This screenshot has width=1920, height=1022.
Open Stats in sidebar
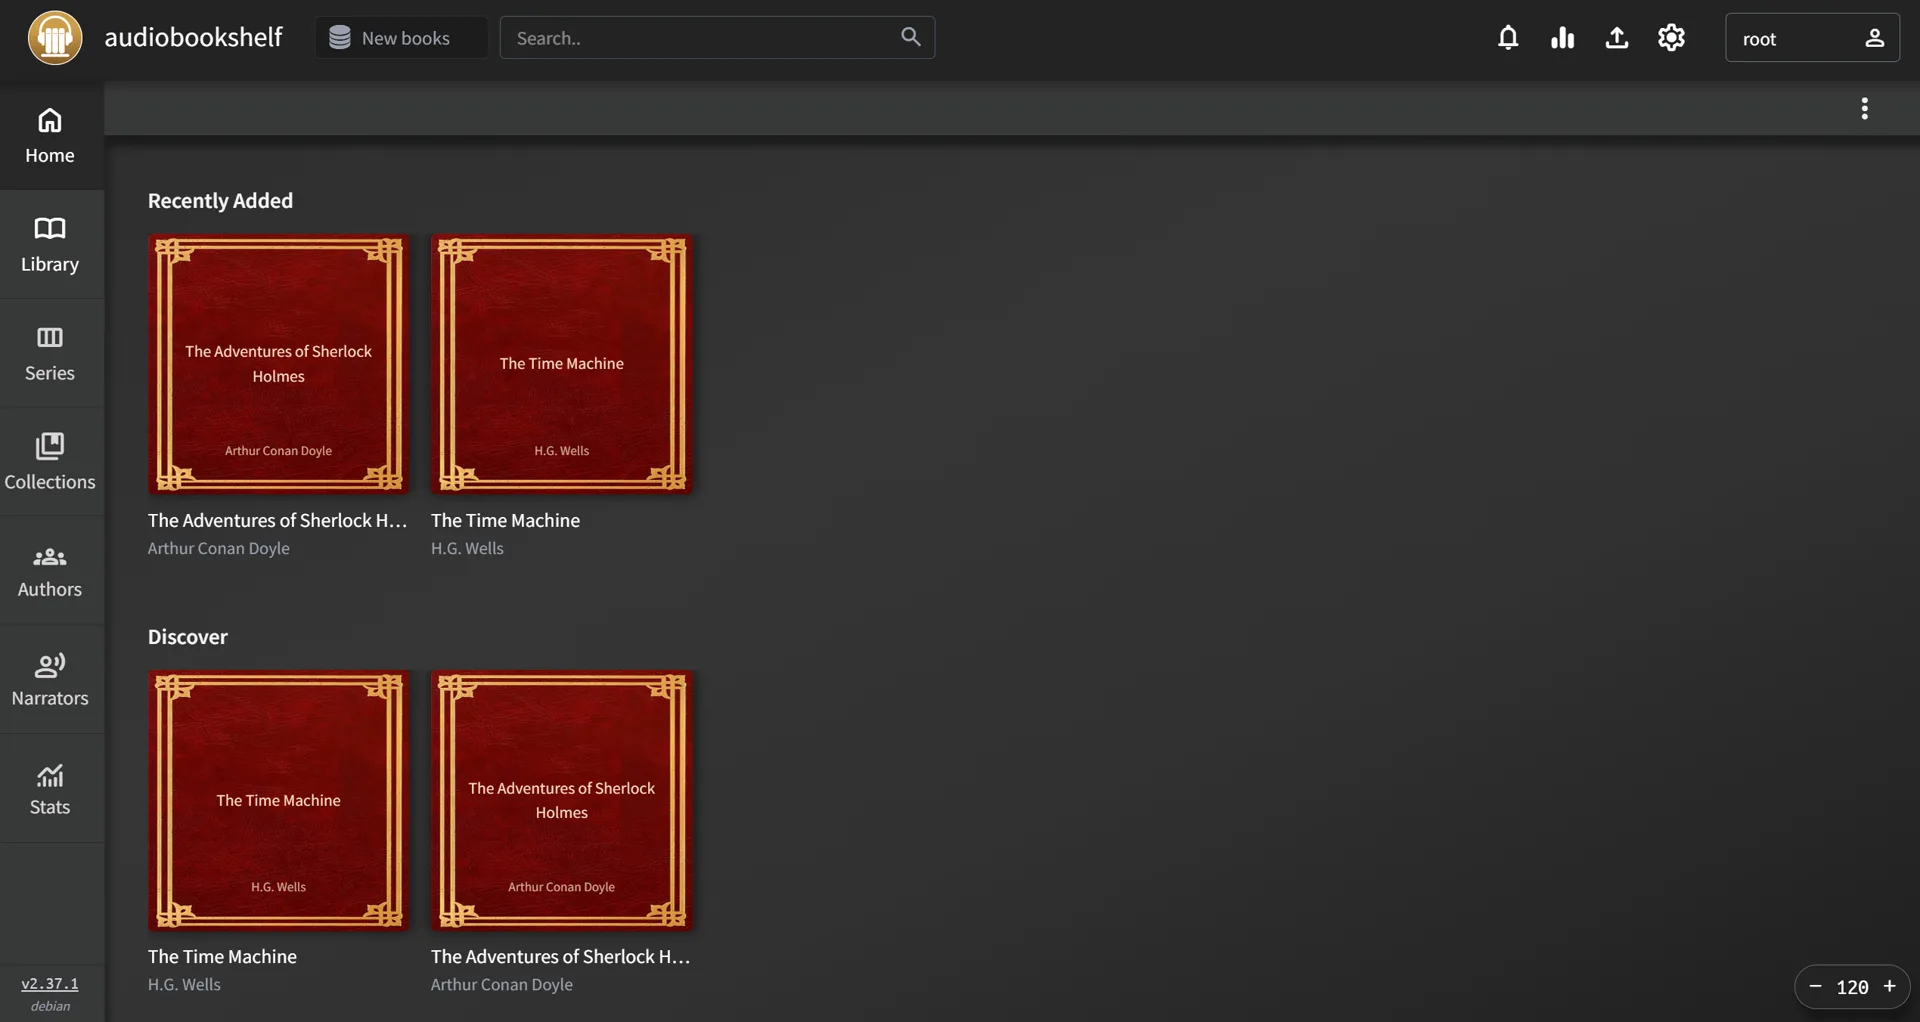[50, 789]
